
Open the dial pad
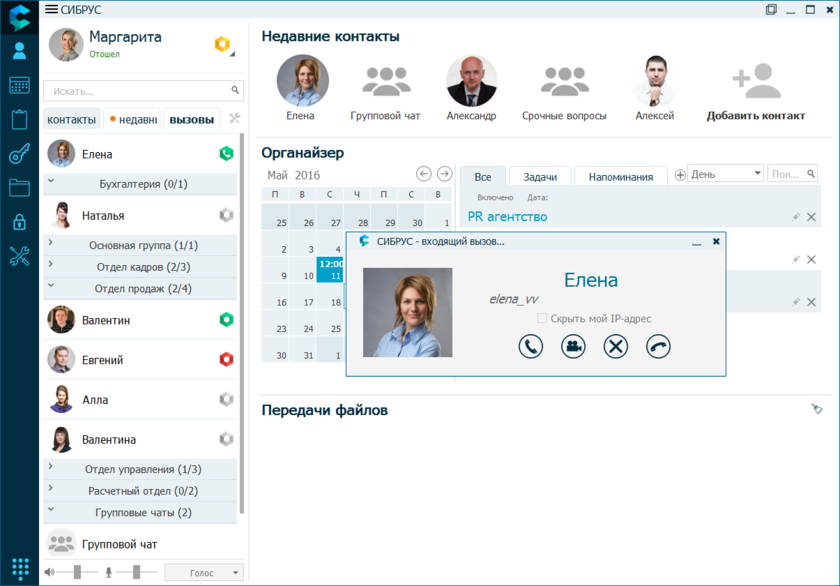19,567
